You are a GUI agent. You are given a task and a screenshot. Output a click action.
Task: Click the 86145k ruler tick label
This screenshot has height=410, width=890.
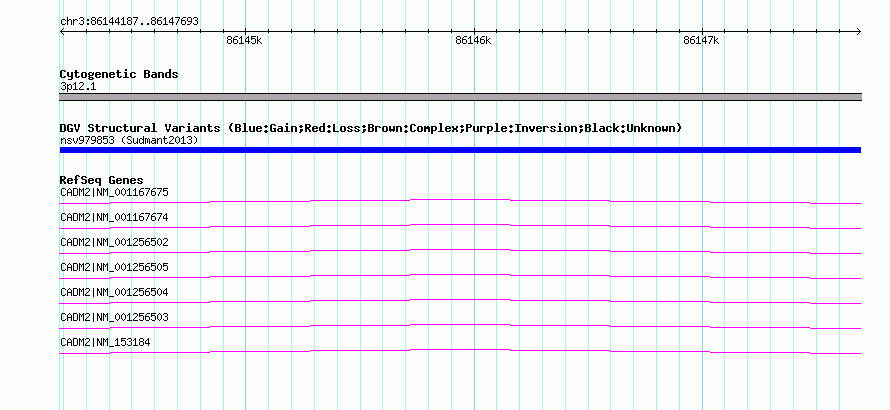click(244, 40)
